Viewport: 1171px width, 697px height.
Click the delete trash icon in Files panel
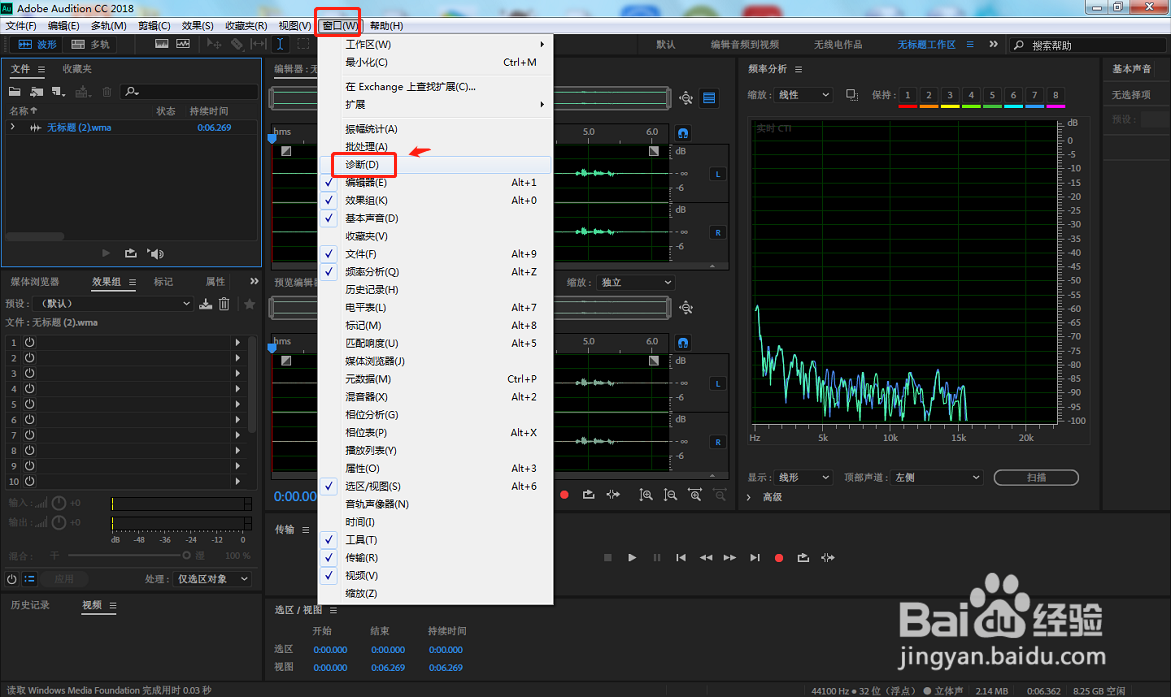(107, 92)
